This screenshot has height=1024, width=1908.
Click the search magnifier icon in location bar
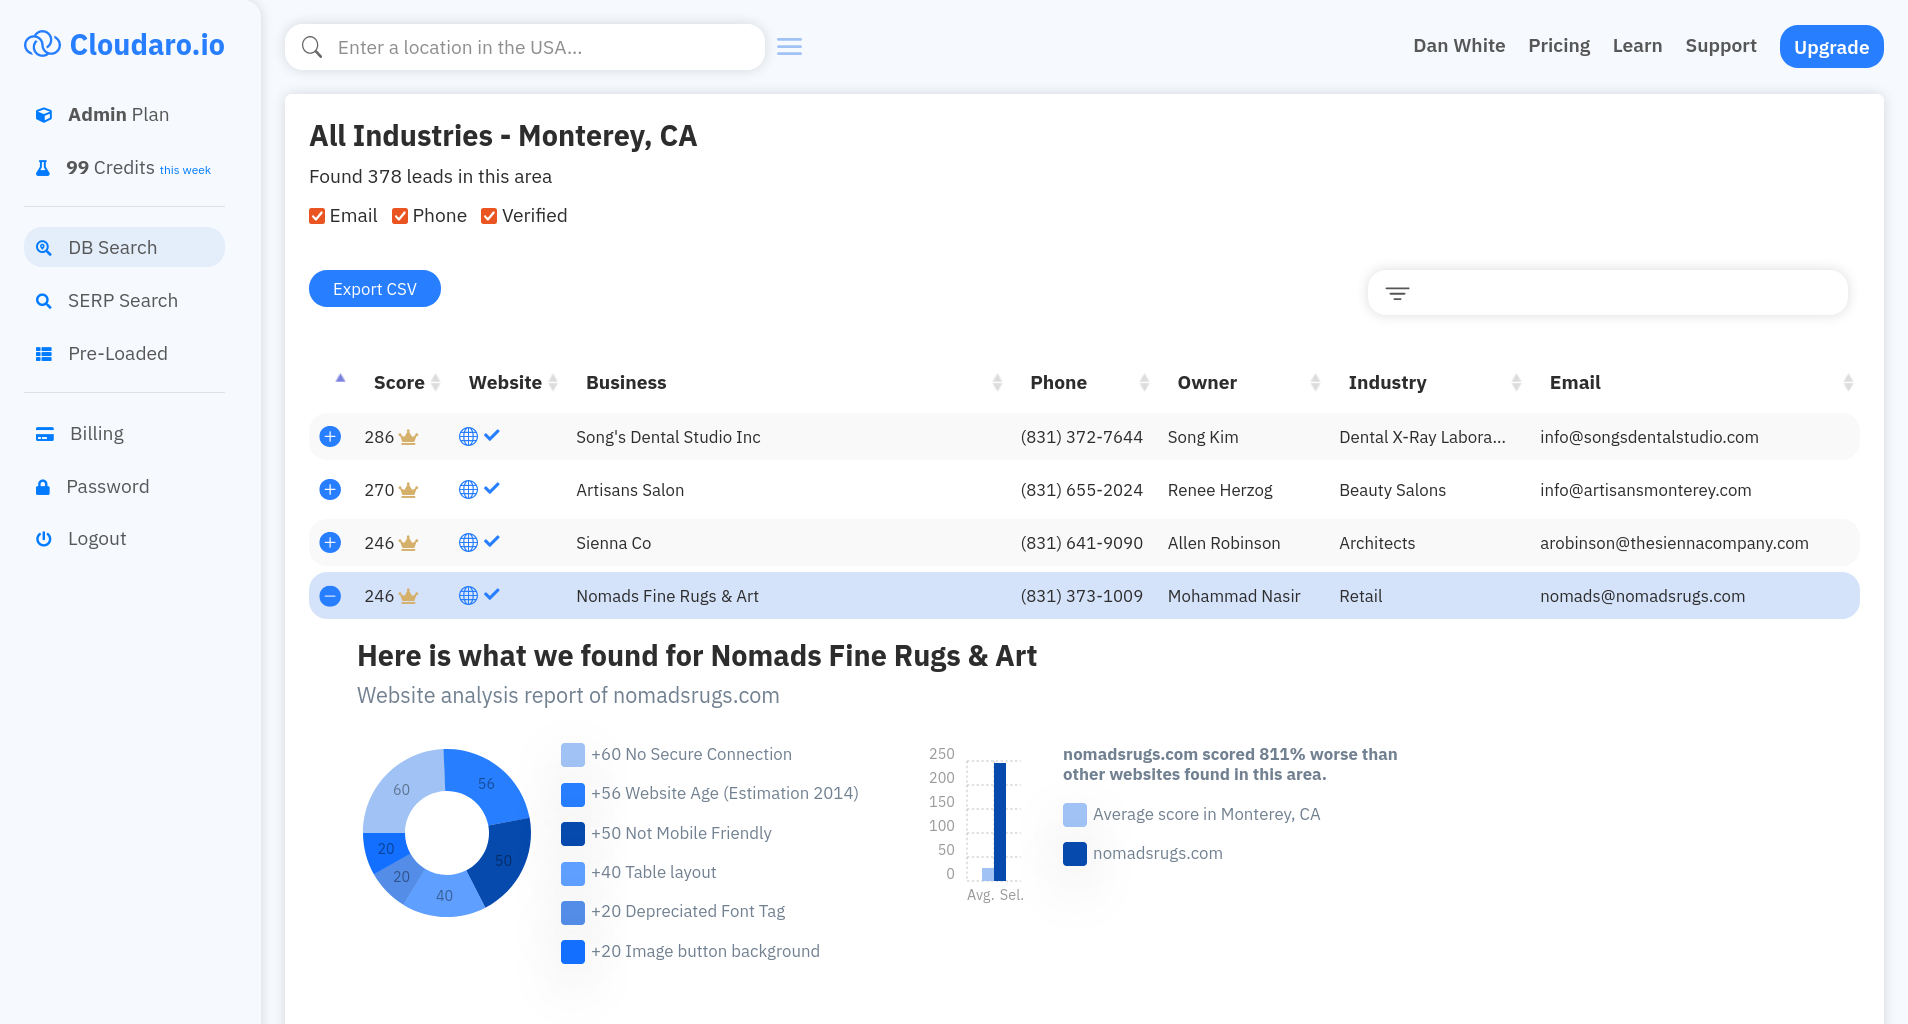pyautogui.click(x=312, y=47)
